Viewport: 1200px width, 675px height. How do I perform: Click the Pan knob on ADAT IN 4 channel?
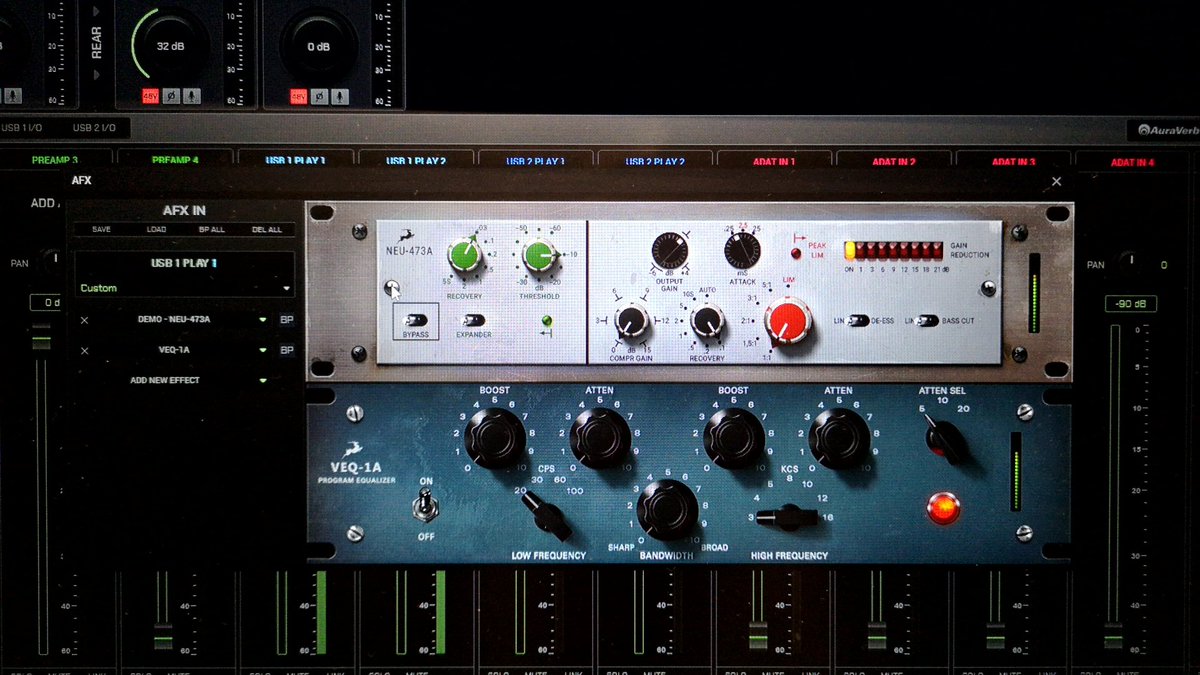click(1131, 264)
